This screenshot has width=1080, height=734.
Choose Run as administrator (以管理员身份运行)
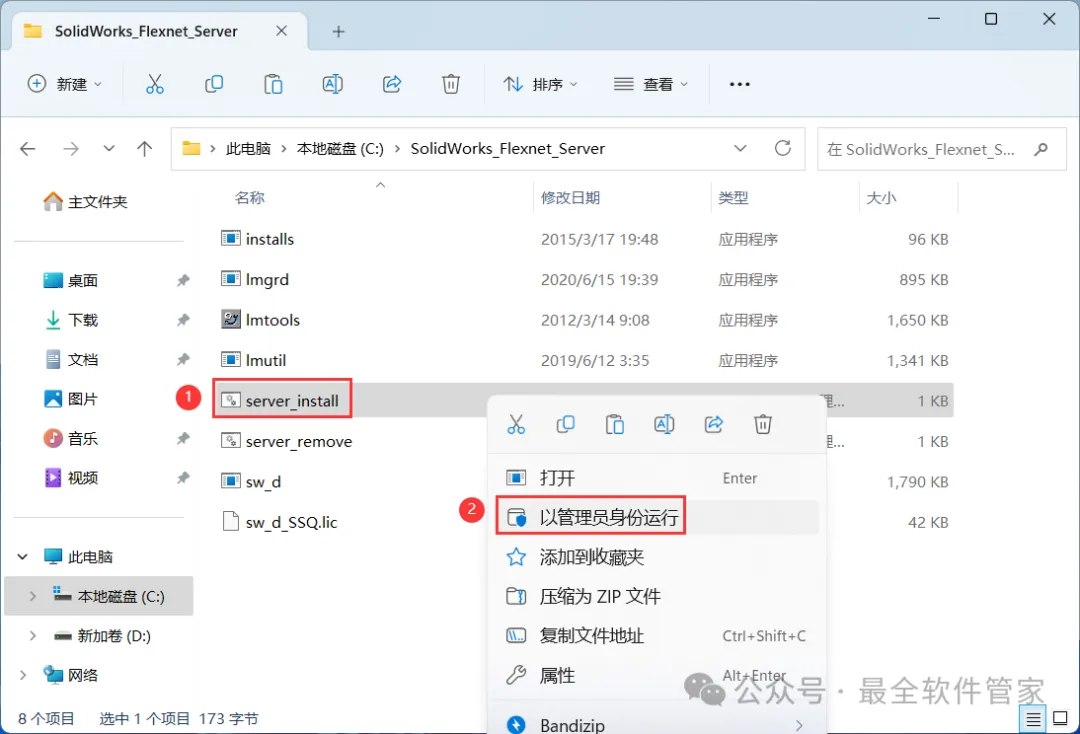(656, 517)
